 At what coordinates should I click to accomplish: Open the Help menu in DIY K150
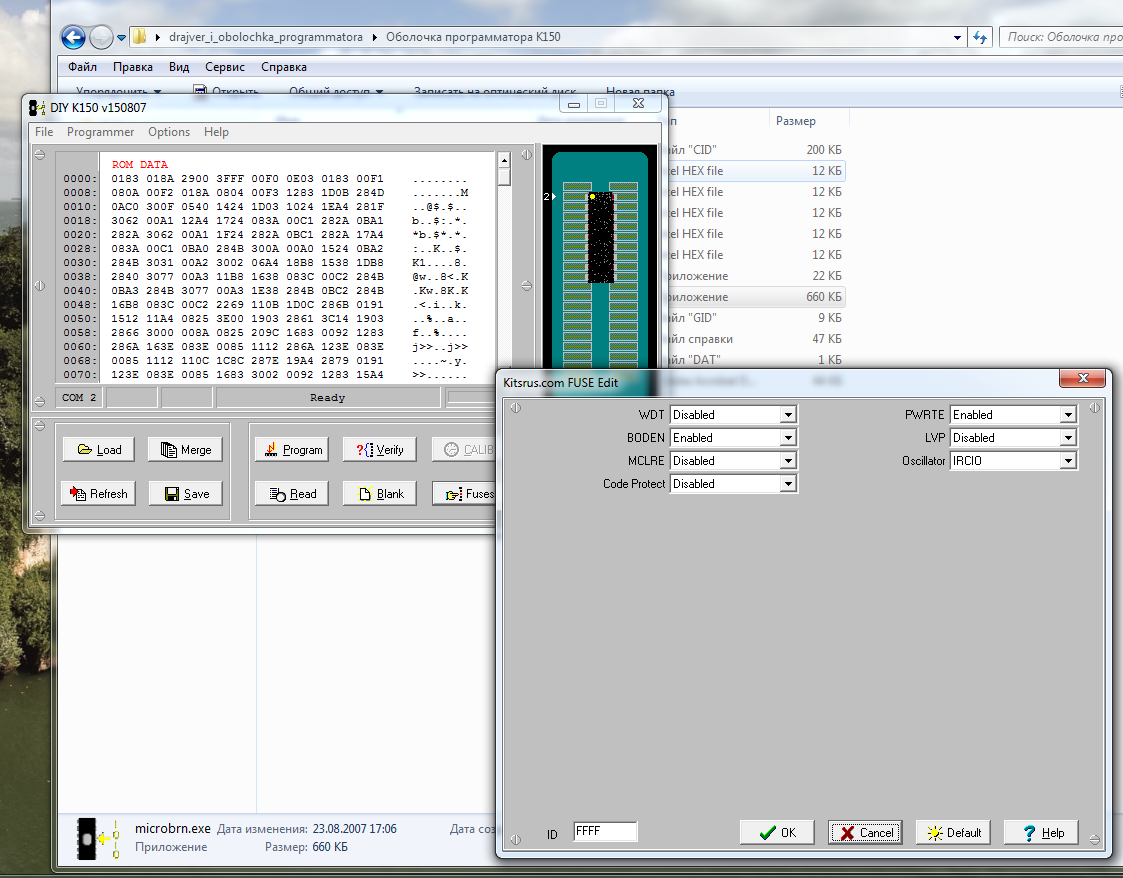click(x=216, y=132)
